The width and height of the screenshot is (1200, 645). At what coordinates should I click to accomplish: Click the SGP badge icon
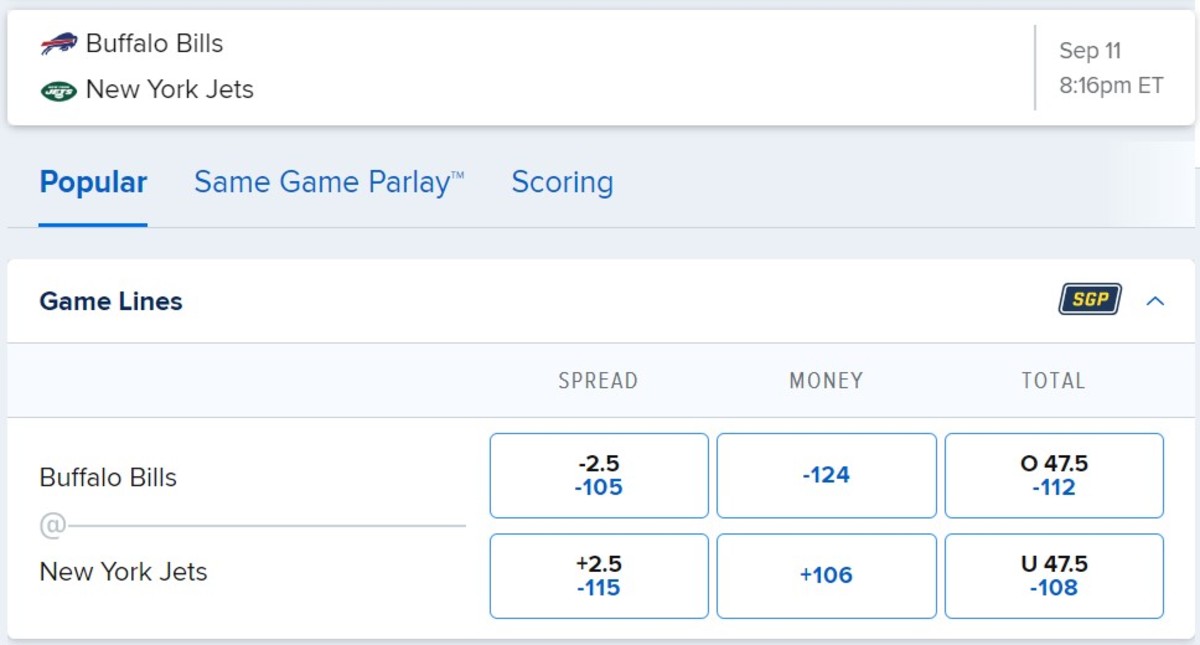[1090, 300]
